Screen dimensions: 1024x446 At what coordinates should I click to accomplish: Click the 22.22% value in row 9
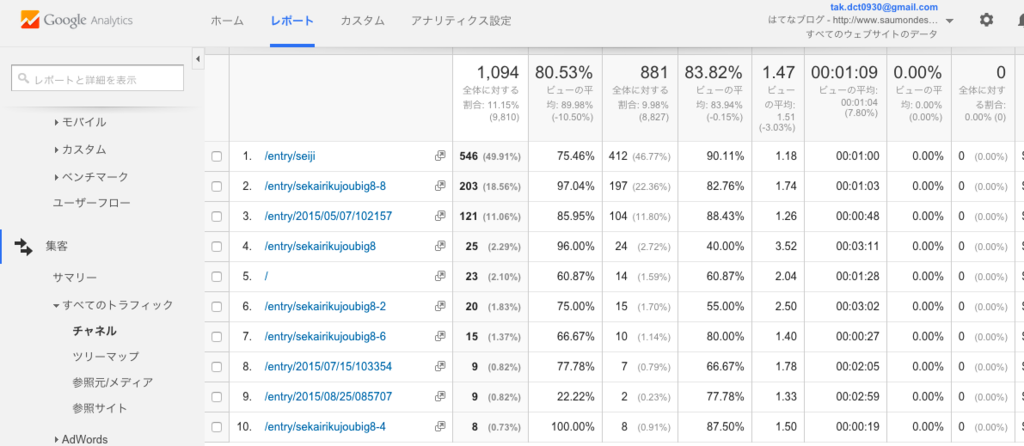click(573, 396)
